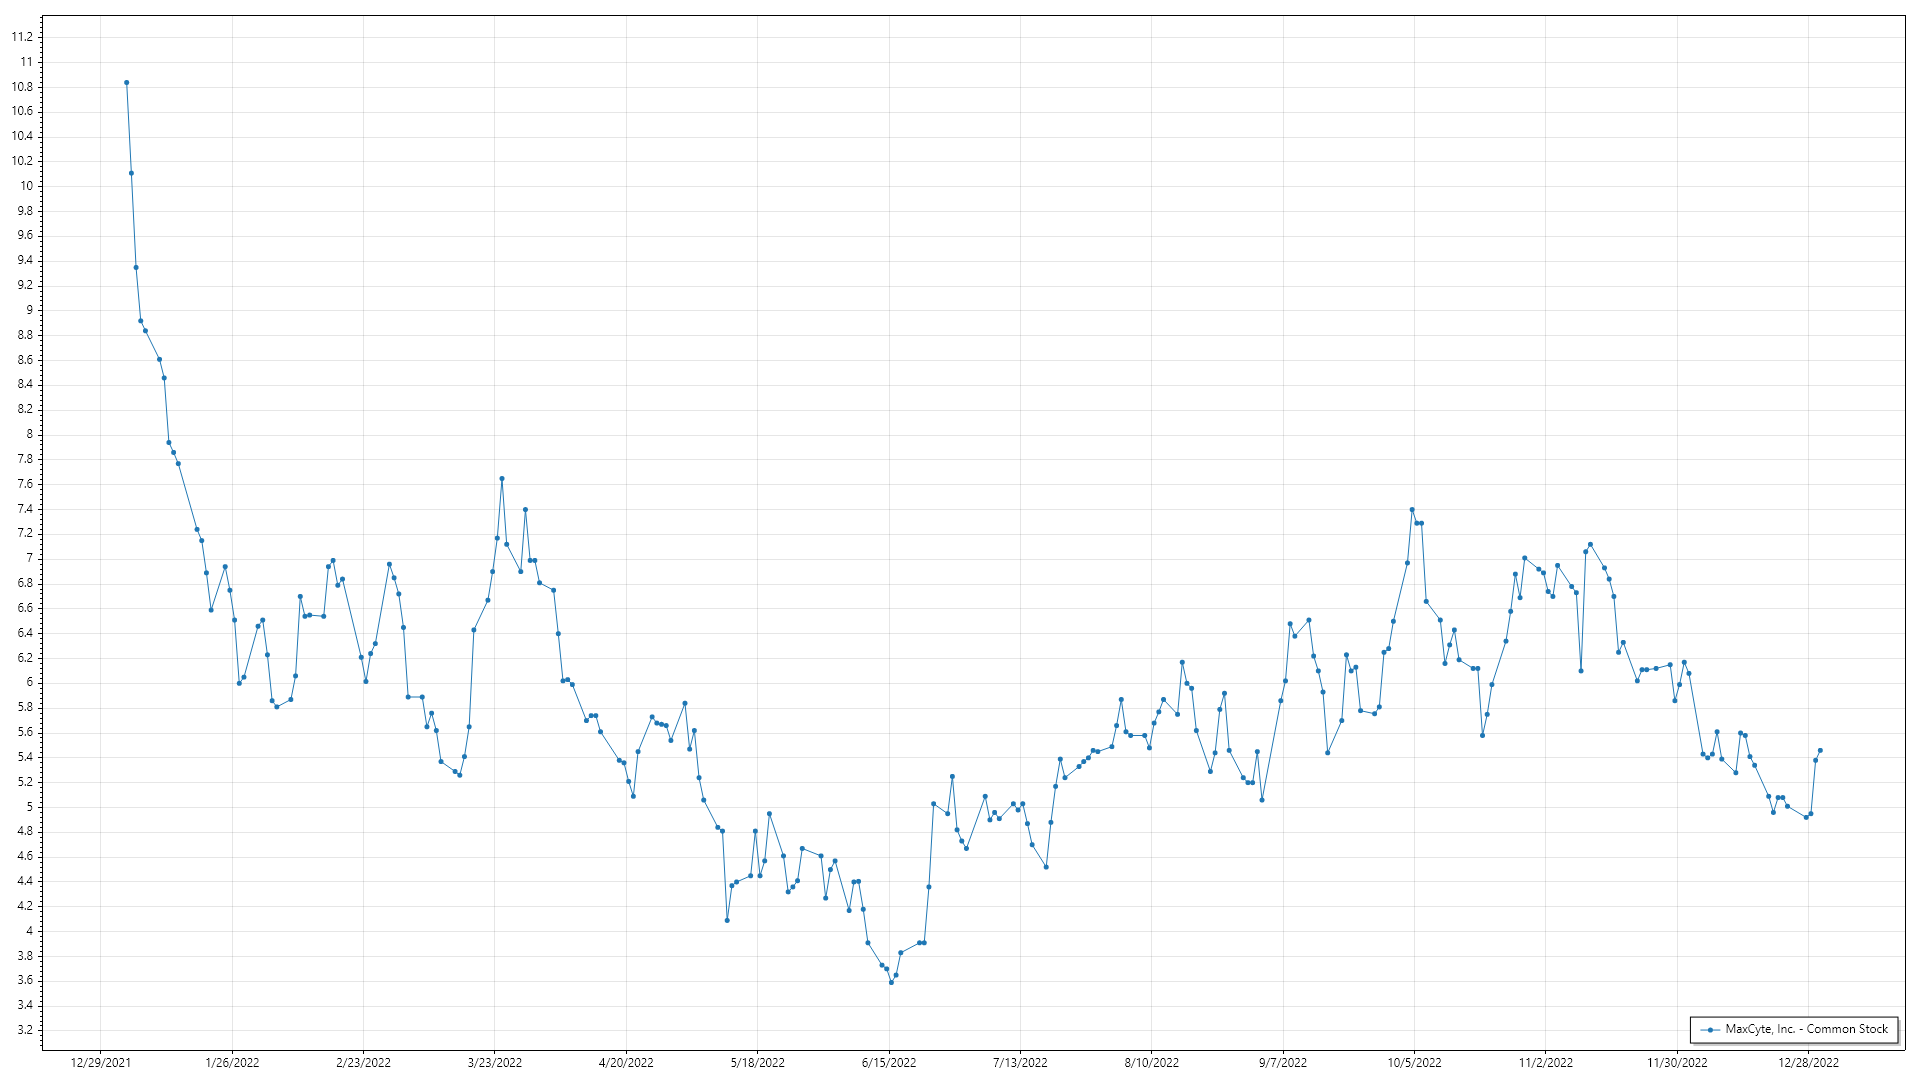This screenshot has width=1920, height=1080.
Task: Select the 6/15/2022 x-axis date label
Action: (889, 1062)
